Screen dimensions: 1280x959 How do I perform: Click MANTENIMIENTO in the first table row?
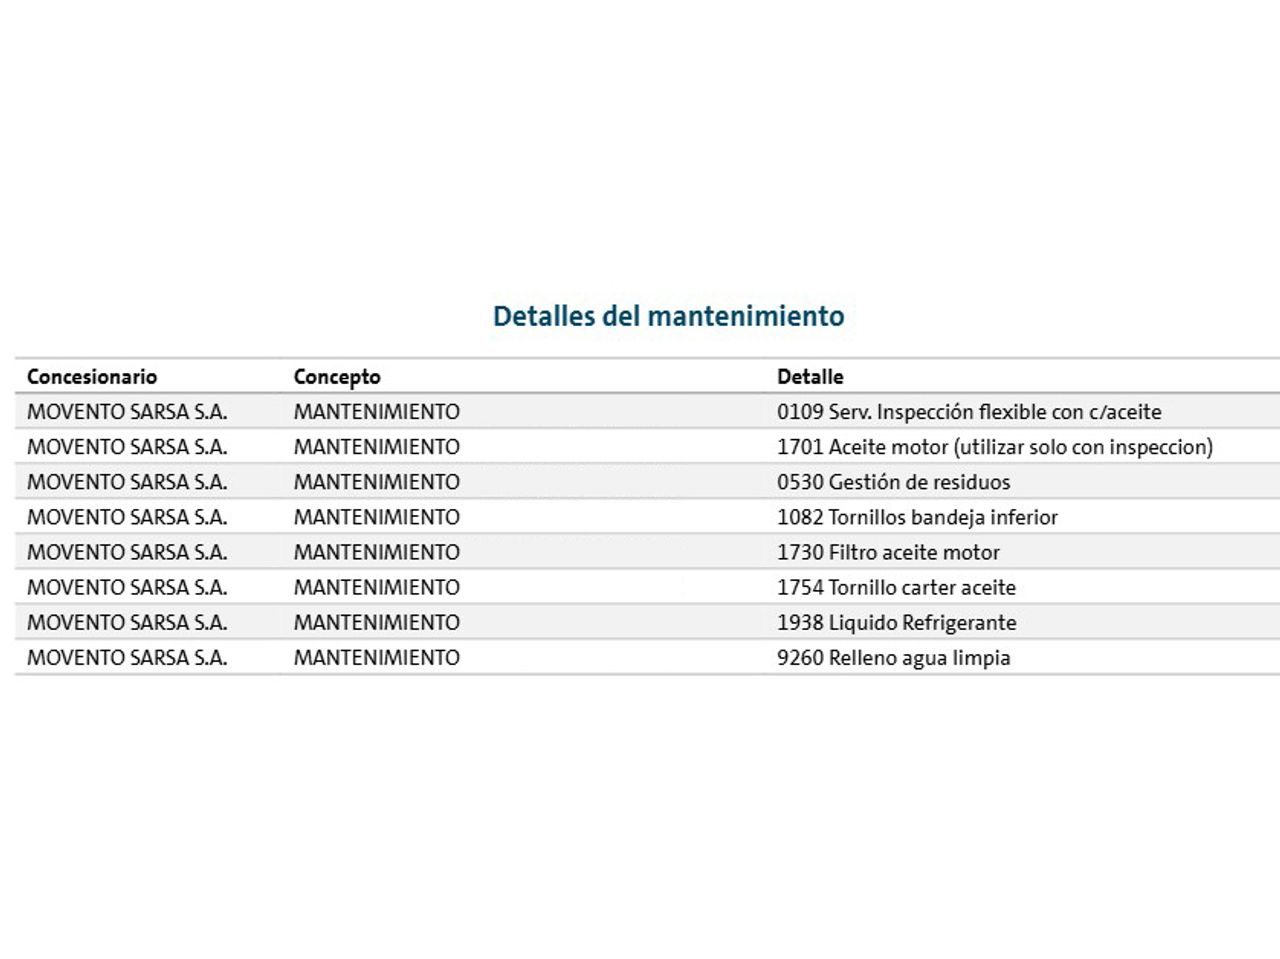(377, 412)
